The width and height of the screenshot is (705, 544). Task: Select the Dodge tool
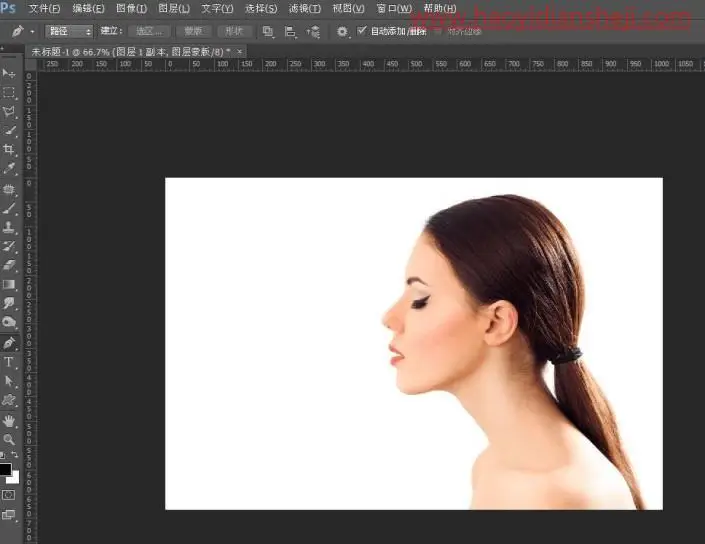9,322
